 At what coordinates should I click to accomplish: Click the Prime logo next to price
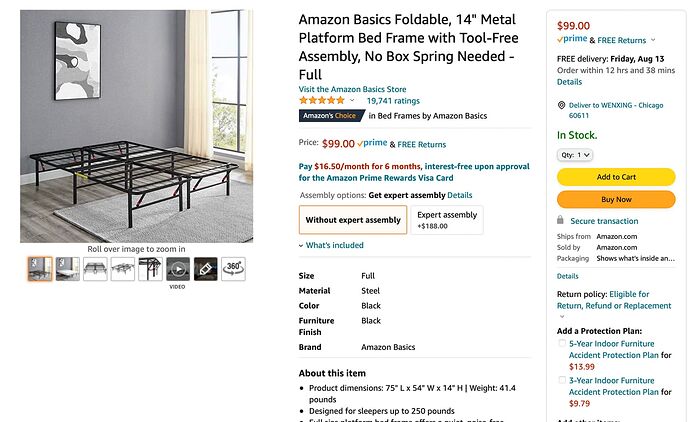coord(372,143)
